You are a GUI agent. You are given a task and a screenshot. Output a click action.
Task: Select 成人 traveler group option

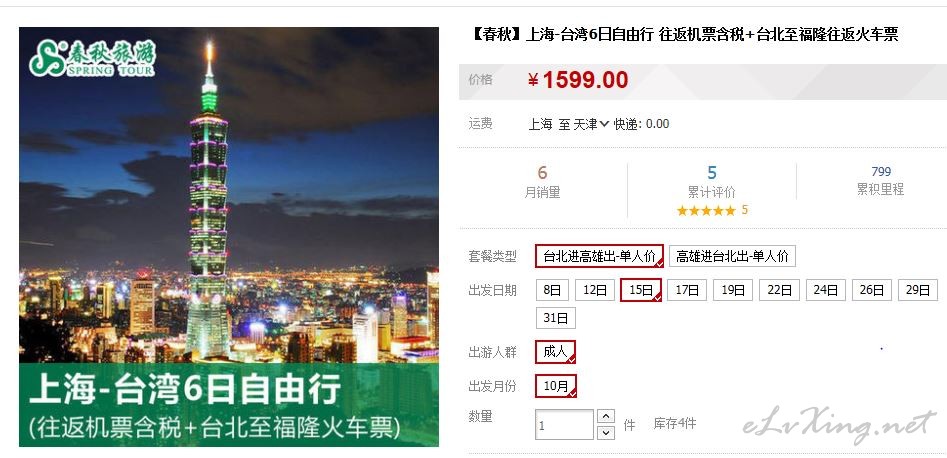click(555, 352)
